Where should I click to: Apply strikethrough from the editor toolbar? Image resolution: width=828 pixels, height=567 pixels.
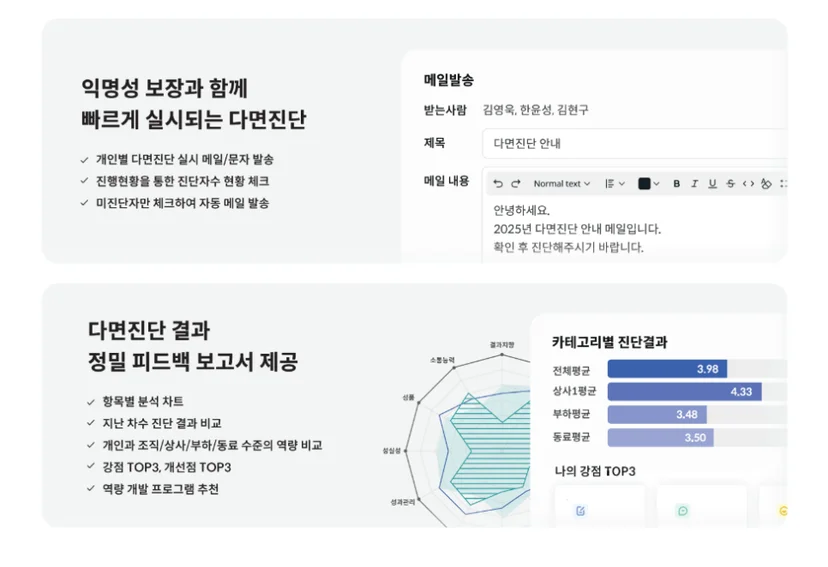click(x=730, y=184)
